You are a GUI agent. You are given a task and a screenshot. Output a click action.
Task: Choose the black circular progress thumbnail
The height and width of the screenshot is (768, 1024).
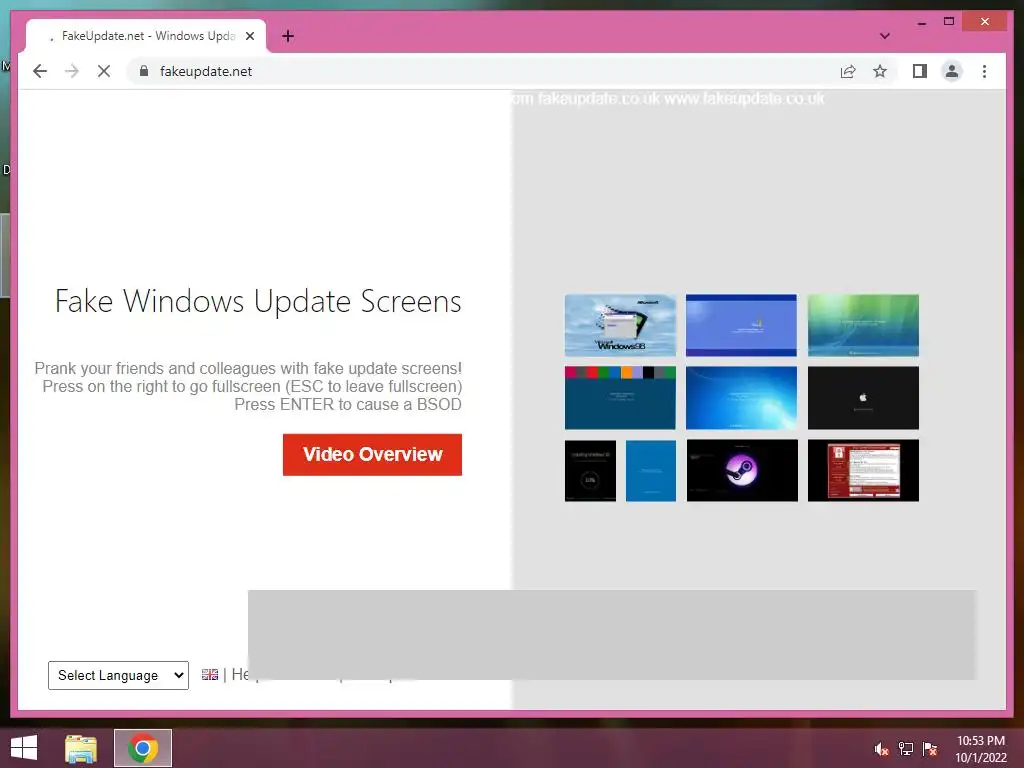[590, 471]
